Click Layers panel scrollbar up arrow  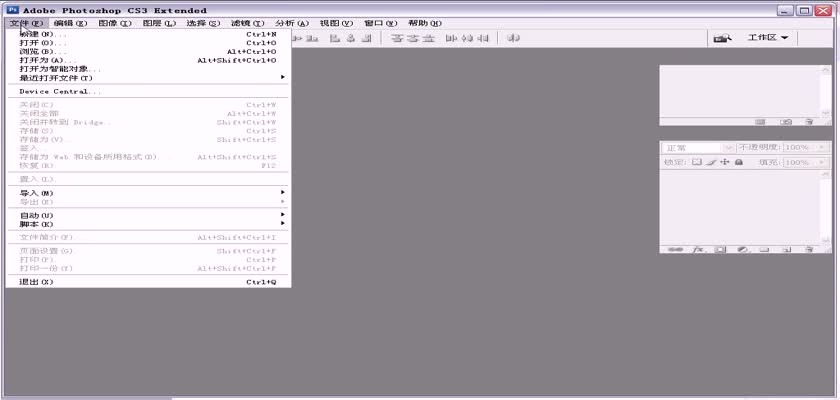pyautogui.click(x=826, y=174)
